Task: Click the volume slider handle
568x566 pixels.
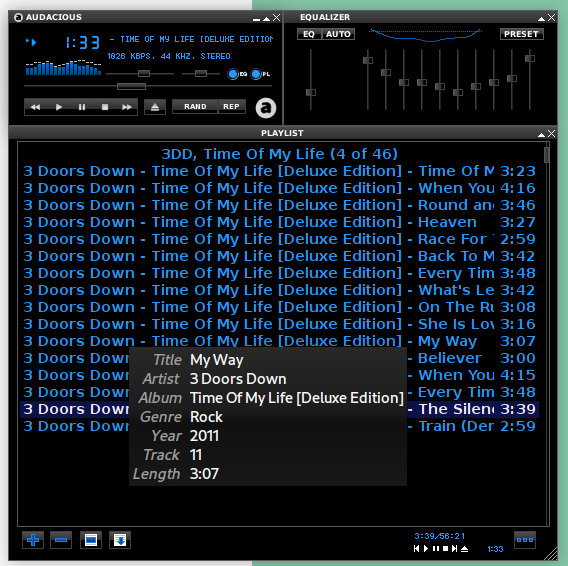Action: coord(144,74)
